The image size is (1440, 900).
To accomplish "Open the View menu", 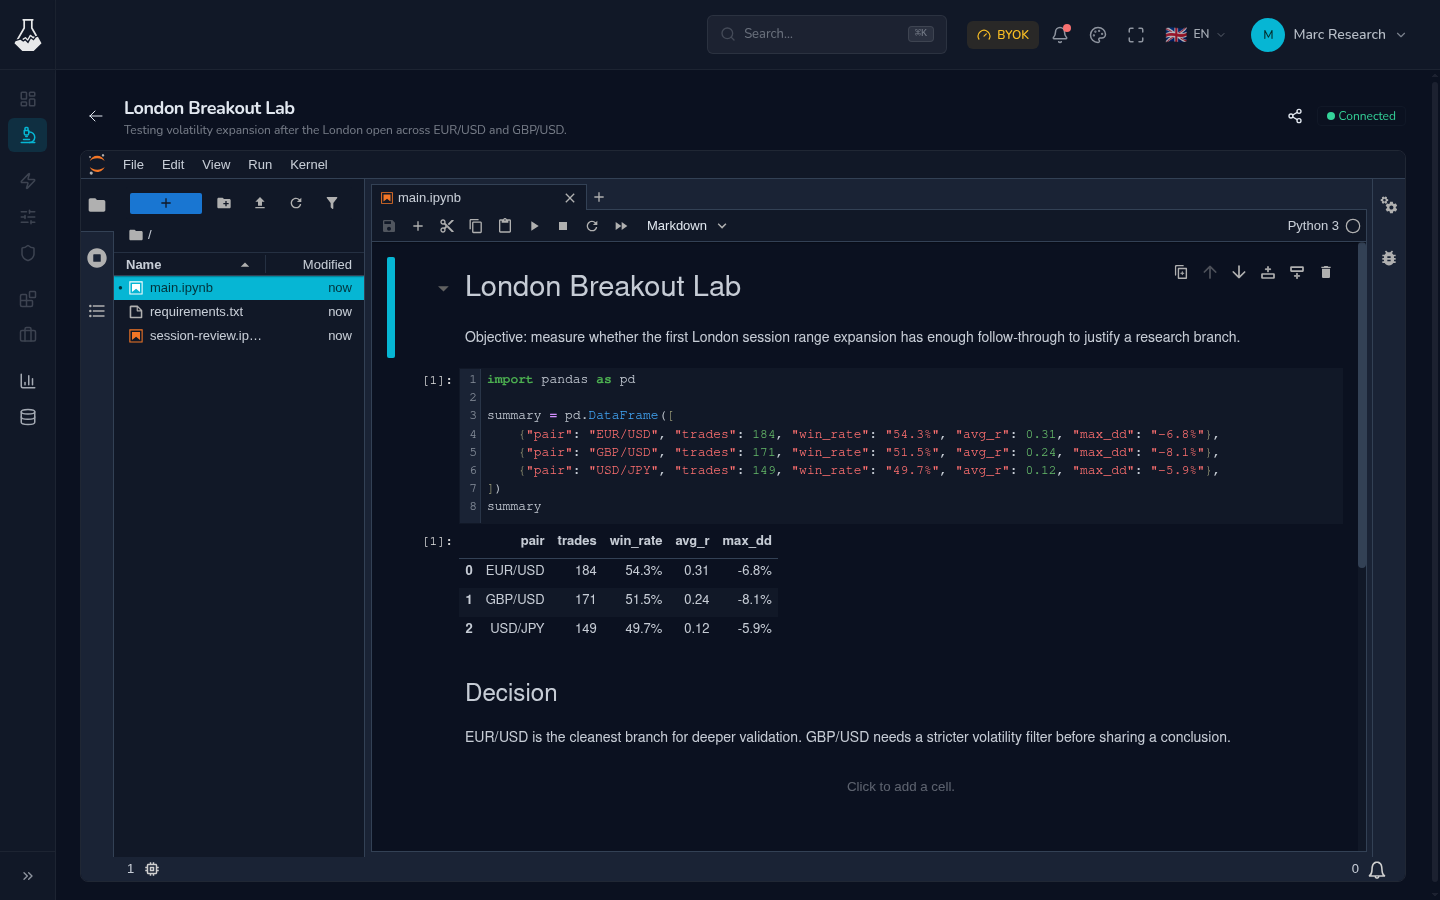I will click(x=216, y=165).
